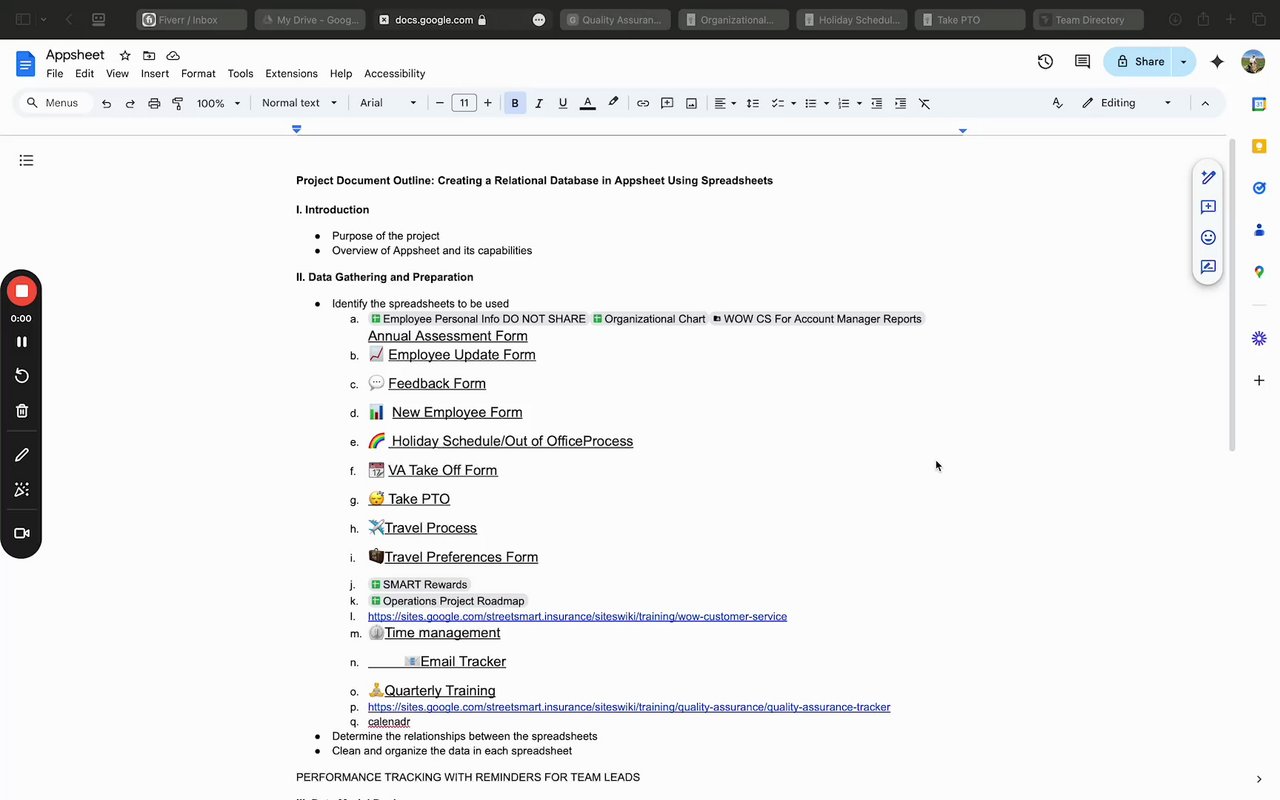Click the Insert image icon
1280x800 pixels.
click(x=691, y=103)
